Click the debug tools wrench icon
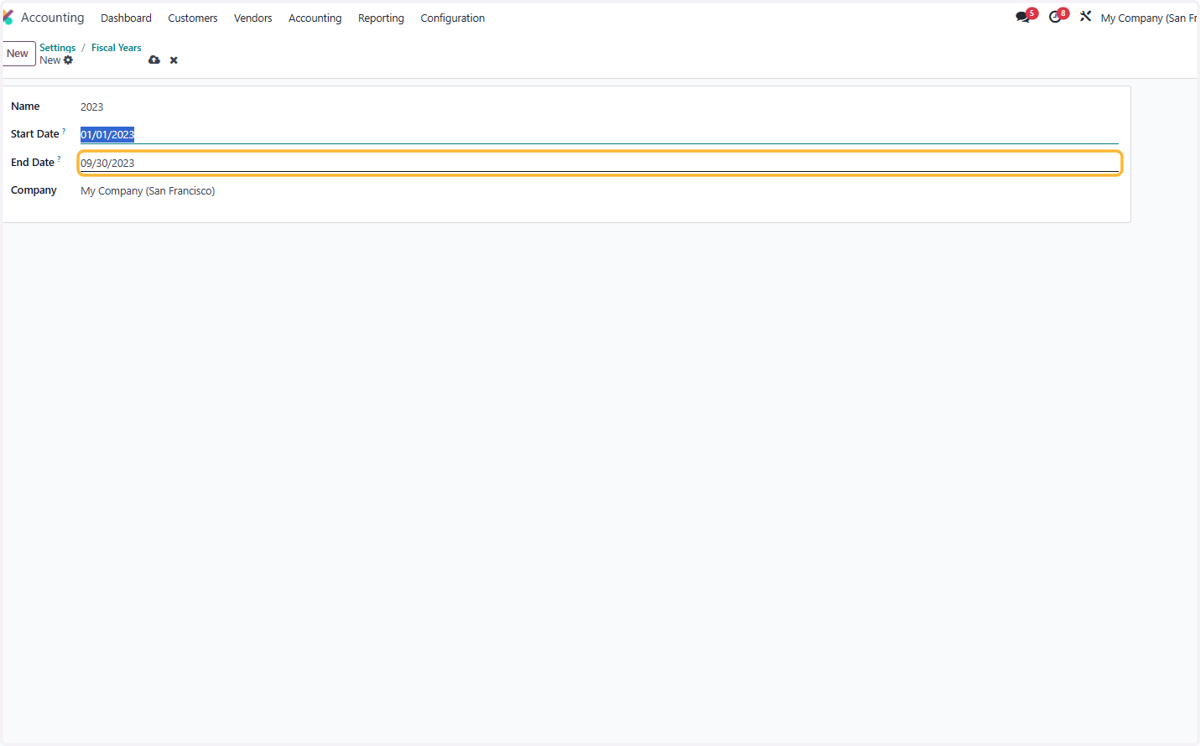The height and width of the screenshot is (746, 1200). tap(1085, 17)
